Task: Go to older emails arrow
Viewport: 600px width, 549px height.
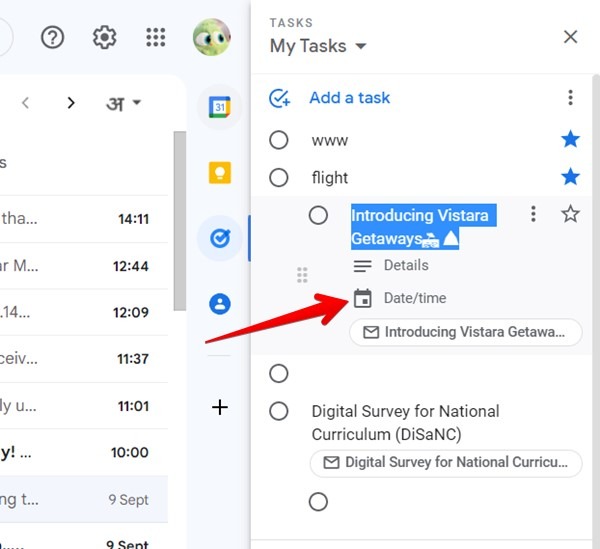Action: [x=71, y=103]
